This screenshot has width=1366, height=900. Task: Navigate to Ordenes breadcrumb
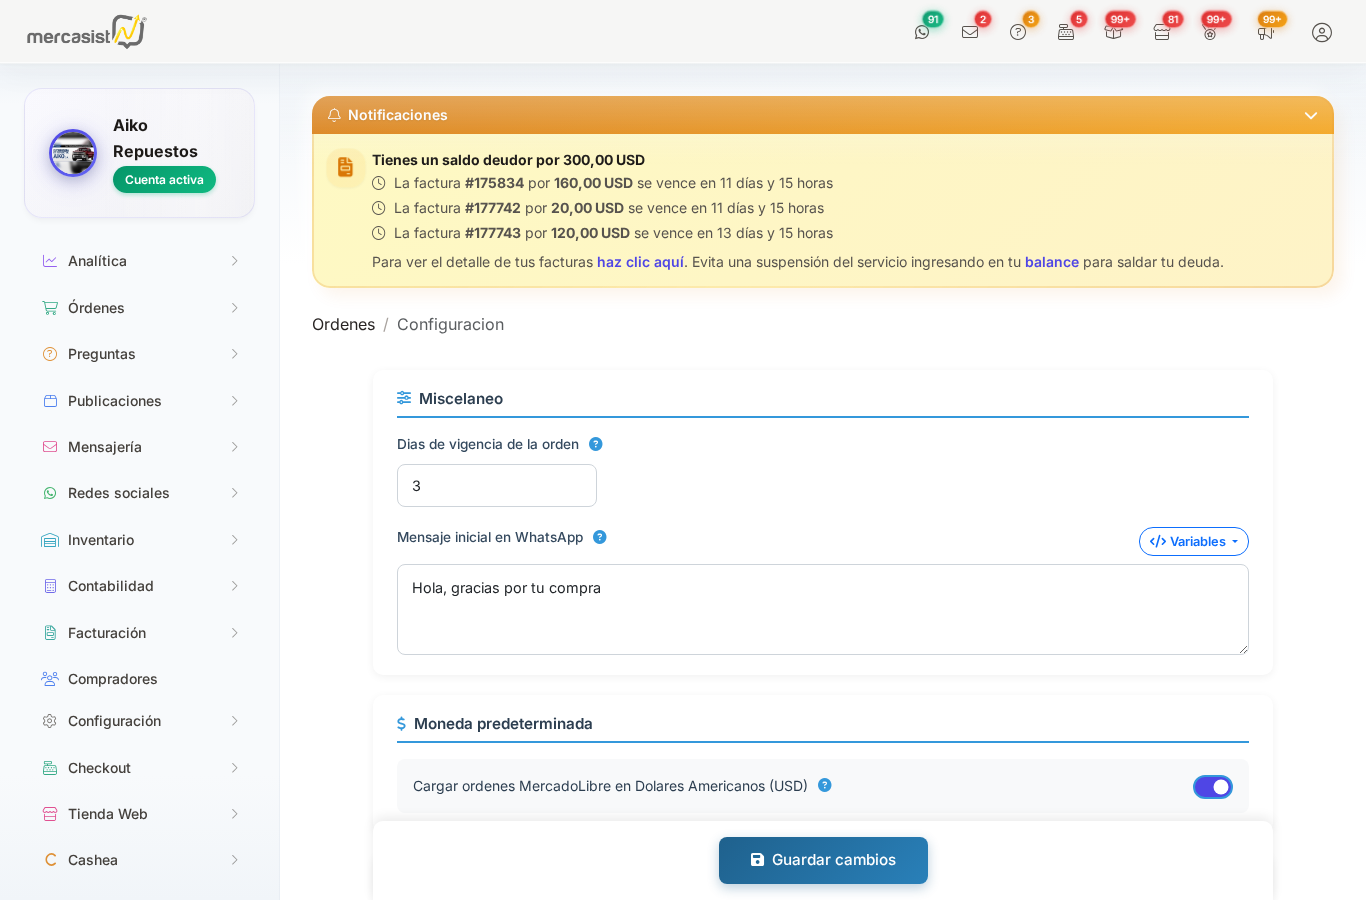pos(343,324)
